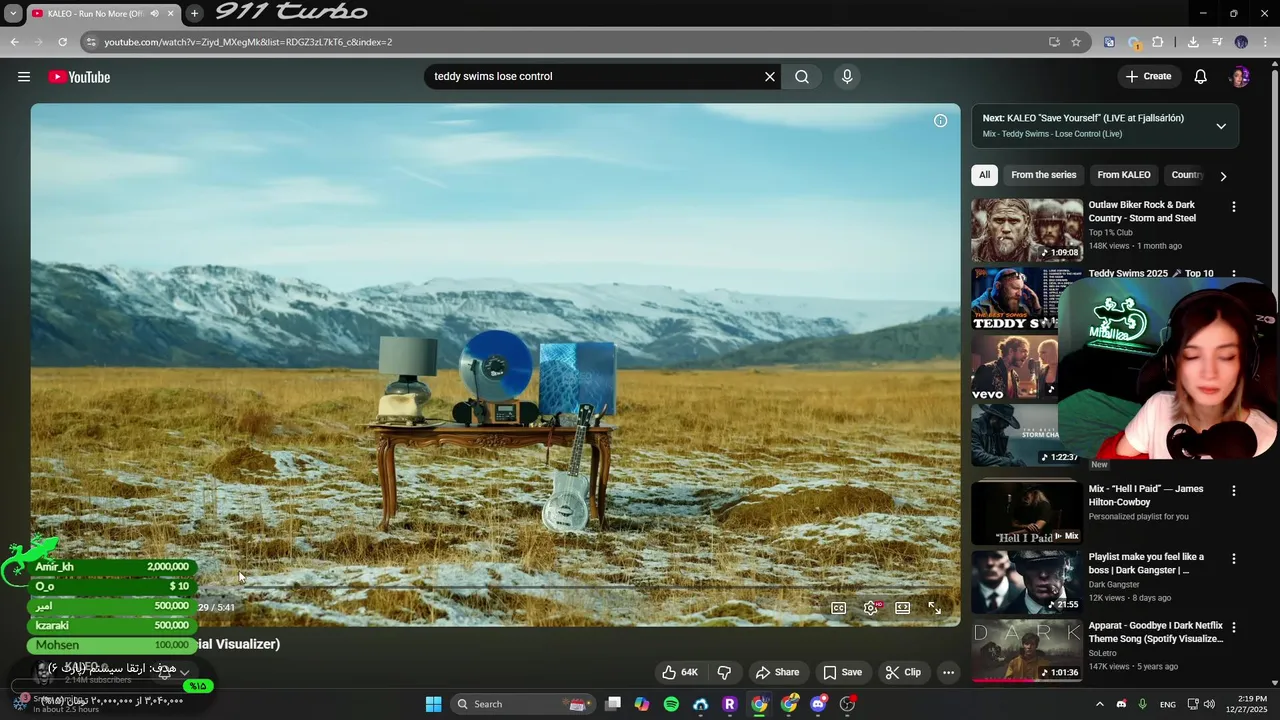
Task: Click the page vertical scrollbar
Action: click(x=1274, y=370)
